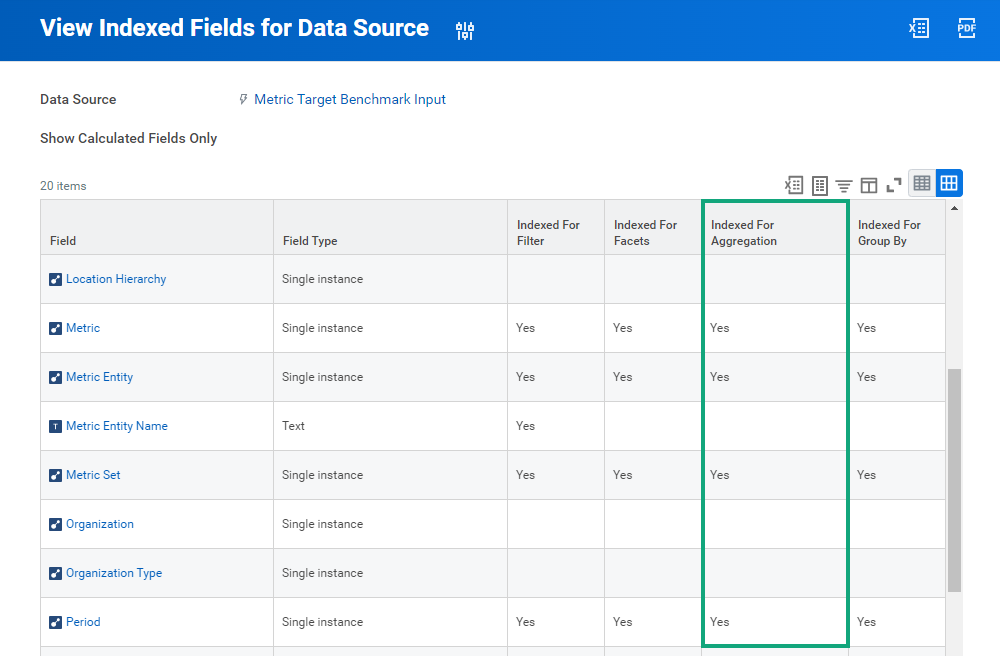Click Indexed For Filter column header
This screenshot has width=1000, height=656.
tap(556, 228)
